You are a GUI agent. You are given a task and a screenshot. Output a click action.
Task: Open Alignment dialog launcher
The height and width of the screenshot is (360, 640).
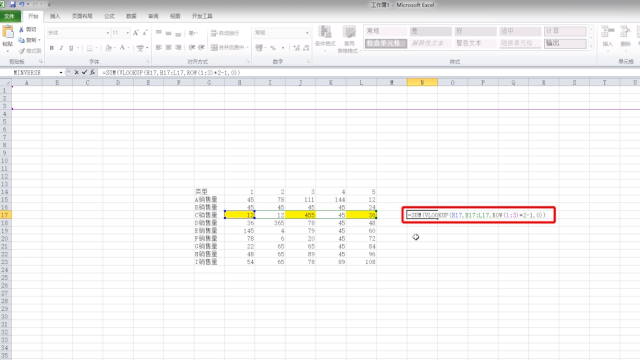tap(248, 62)
